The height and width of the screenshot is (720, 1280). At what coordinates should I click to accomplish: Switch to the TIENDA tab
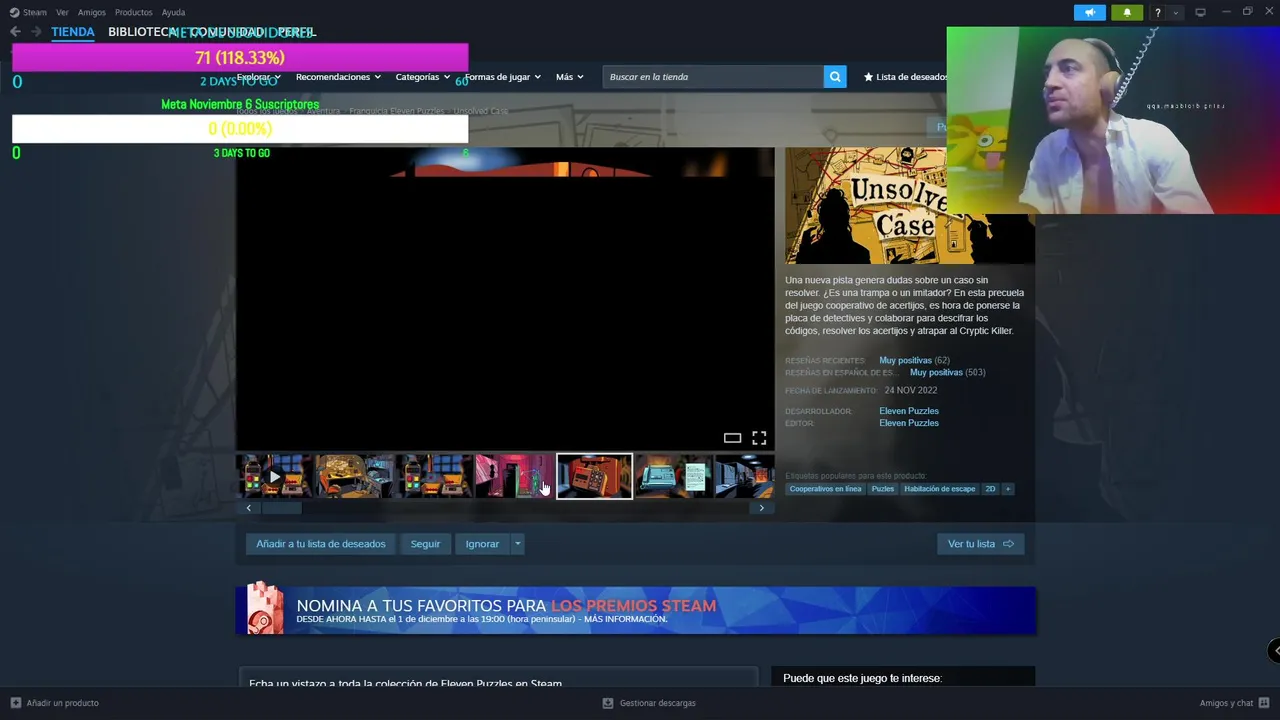click(73, 32)
